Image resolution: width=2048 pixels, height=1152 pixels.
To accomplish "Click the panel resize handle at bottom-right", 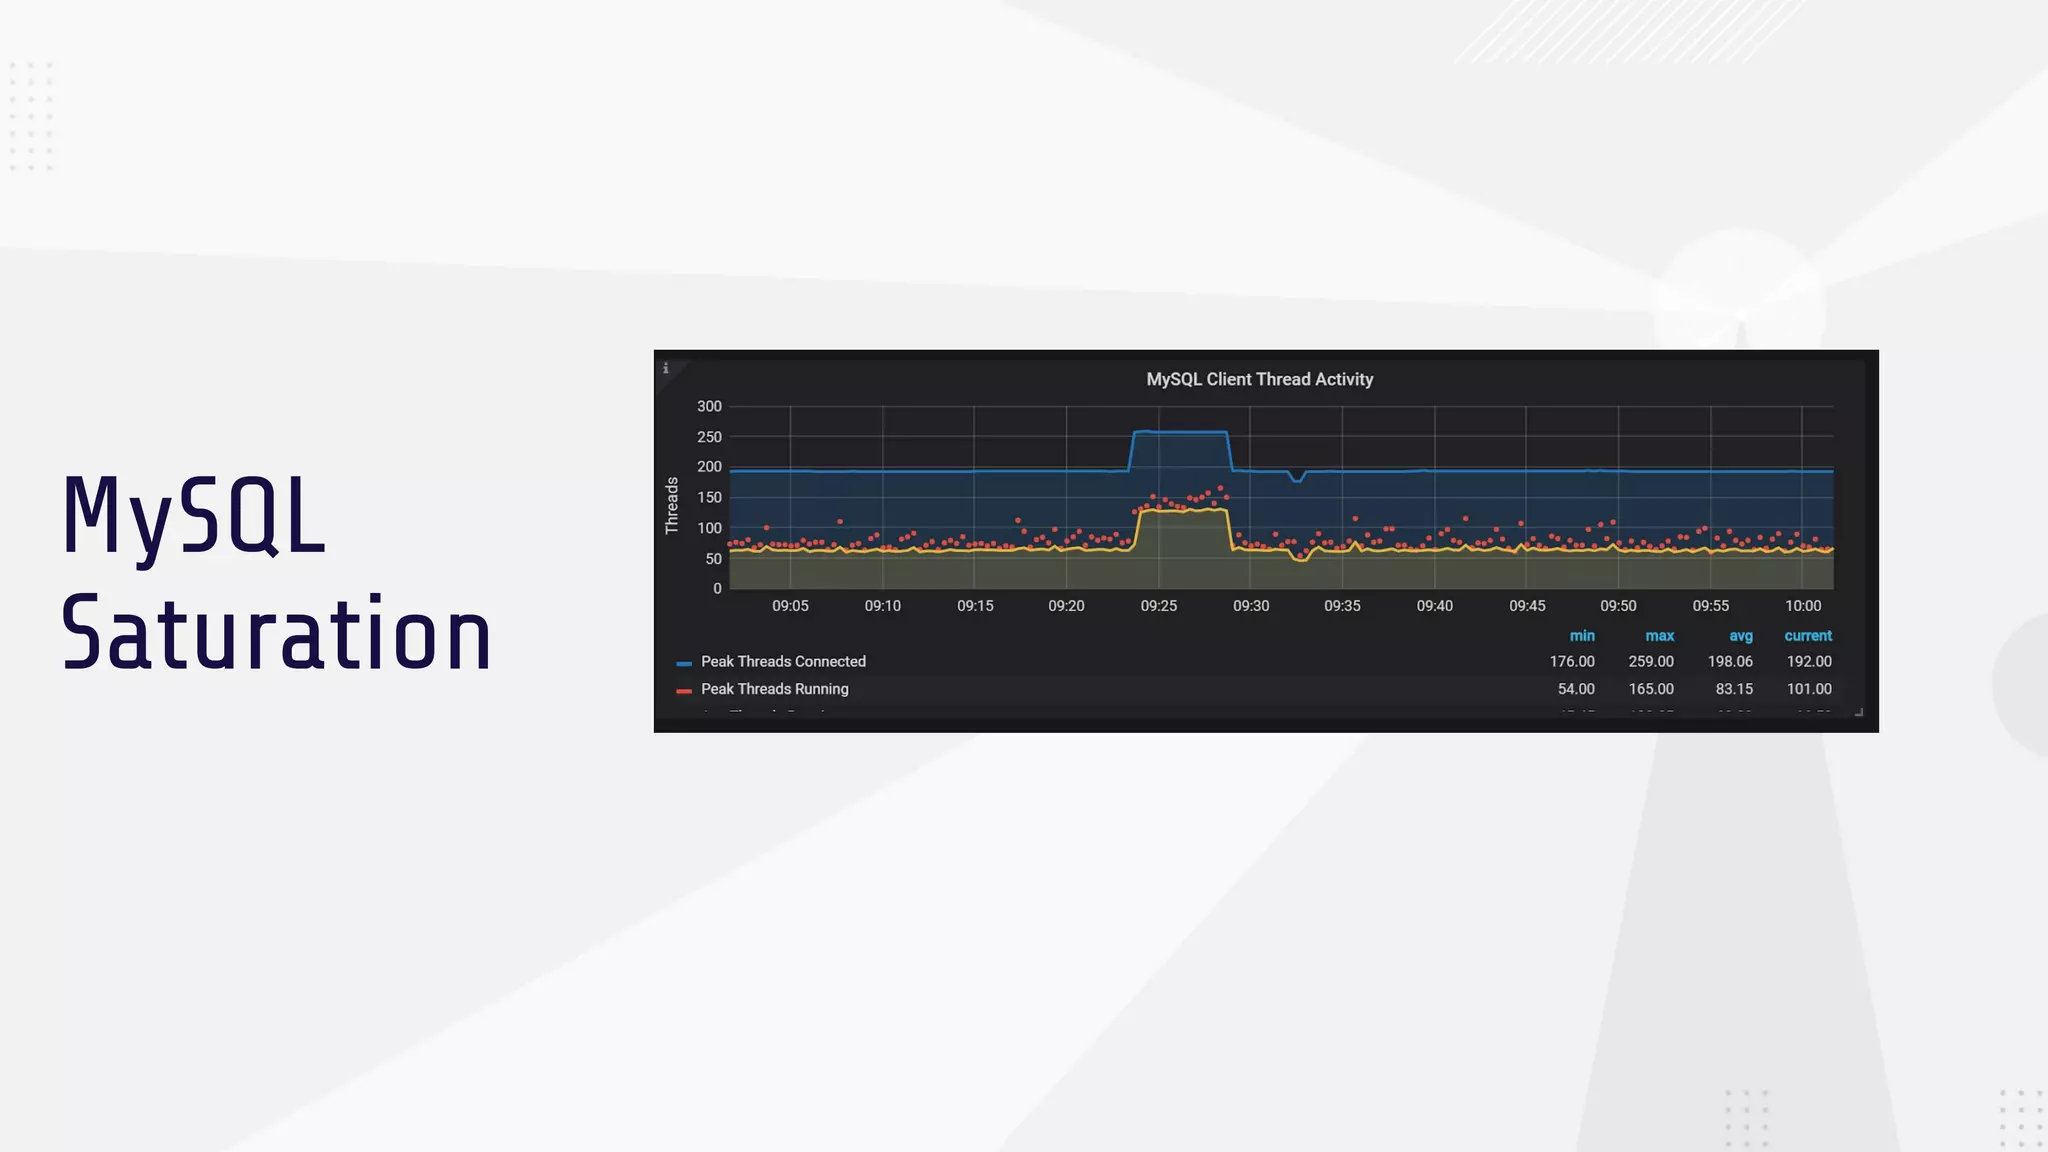I will tap(1859, 712).
